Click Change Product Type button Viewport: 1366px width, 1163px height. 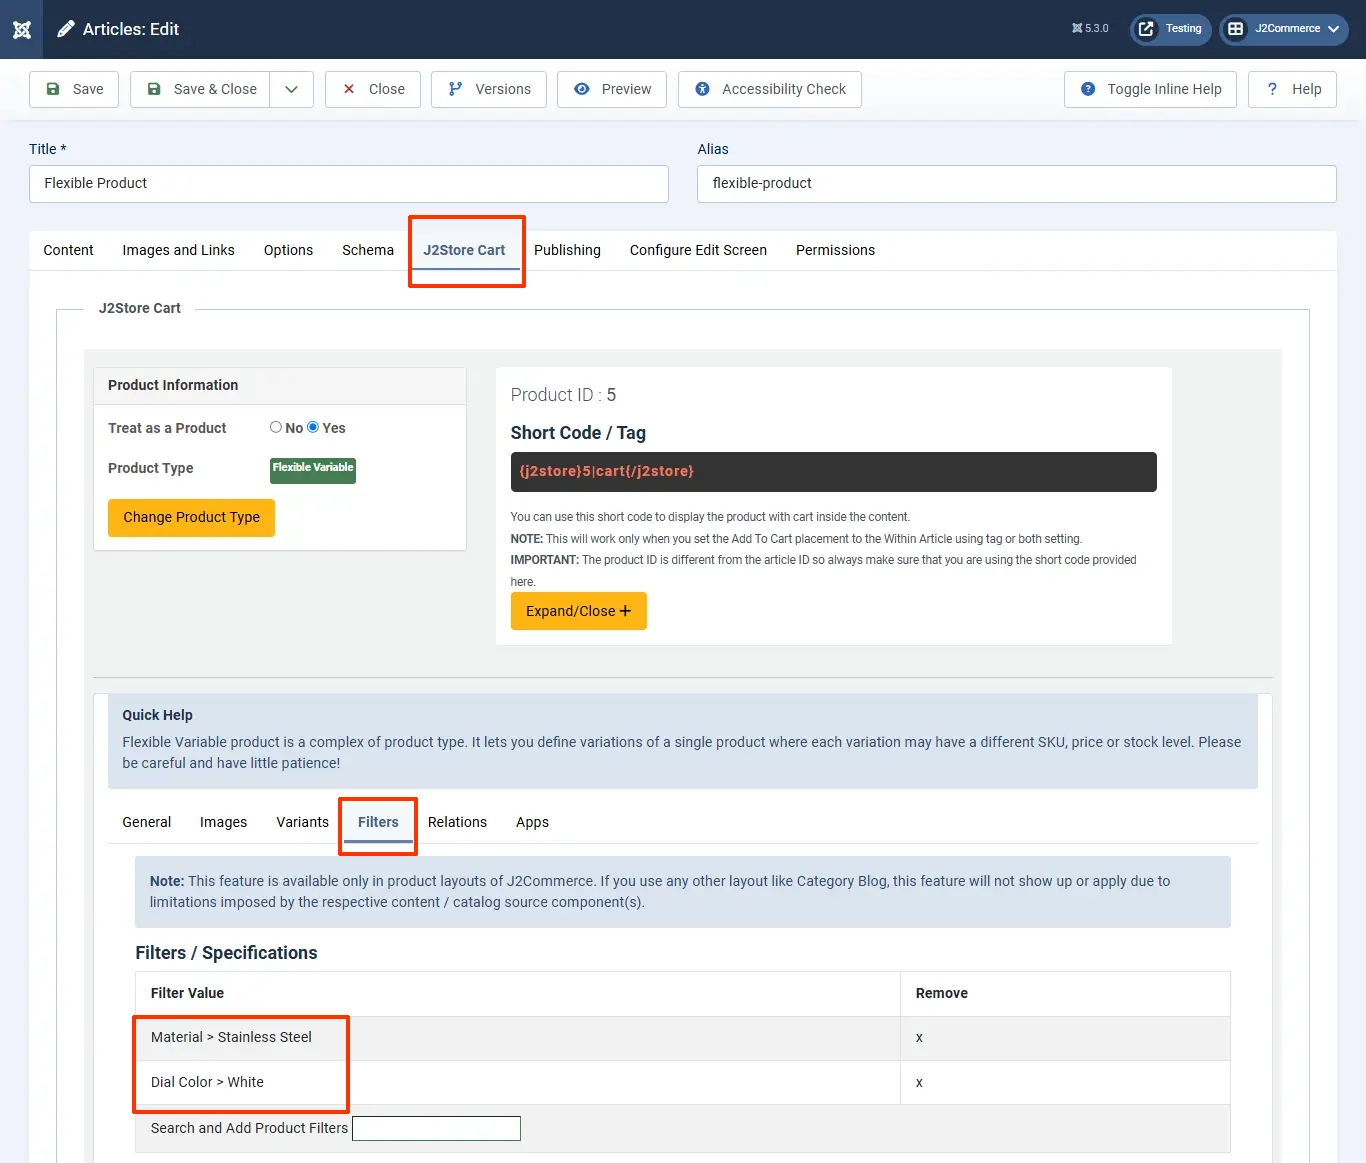(x=191, y=517)
